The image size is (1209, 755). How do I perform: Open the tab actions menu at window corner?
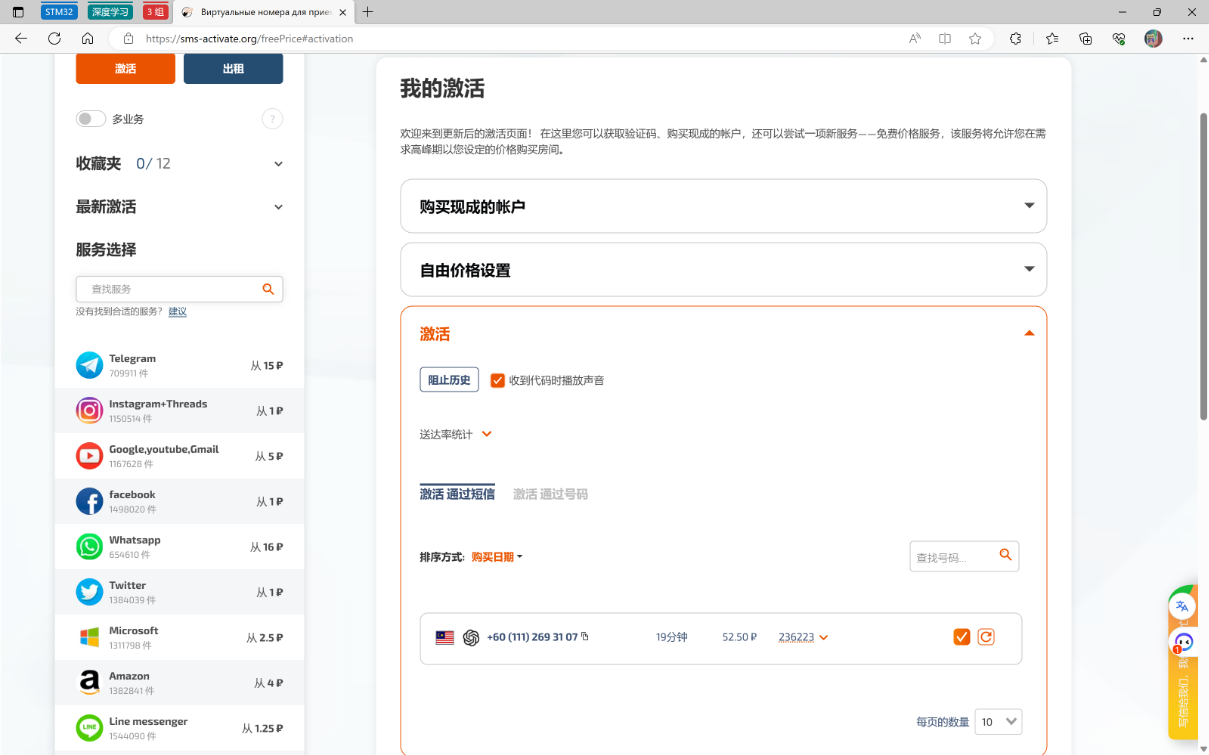click(18, 12)
